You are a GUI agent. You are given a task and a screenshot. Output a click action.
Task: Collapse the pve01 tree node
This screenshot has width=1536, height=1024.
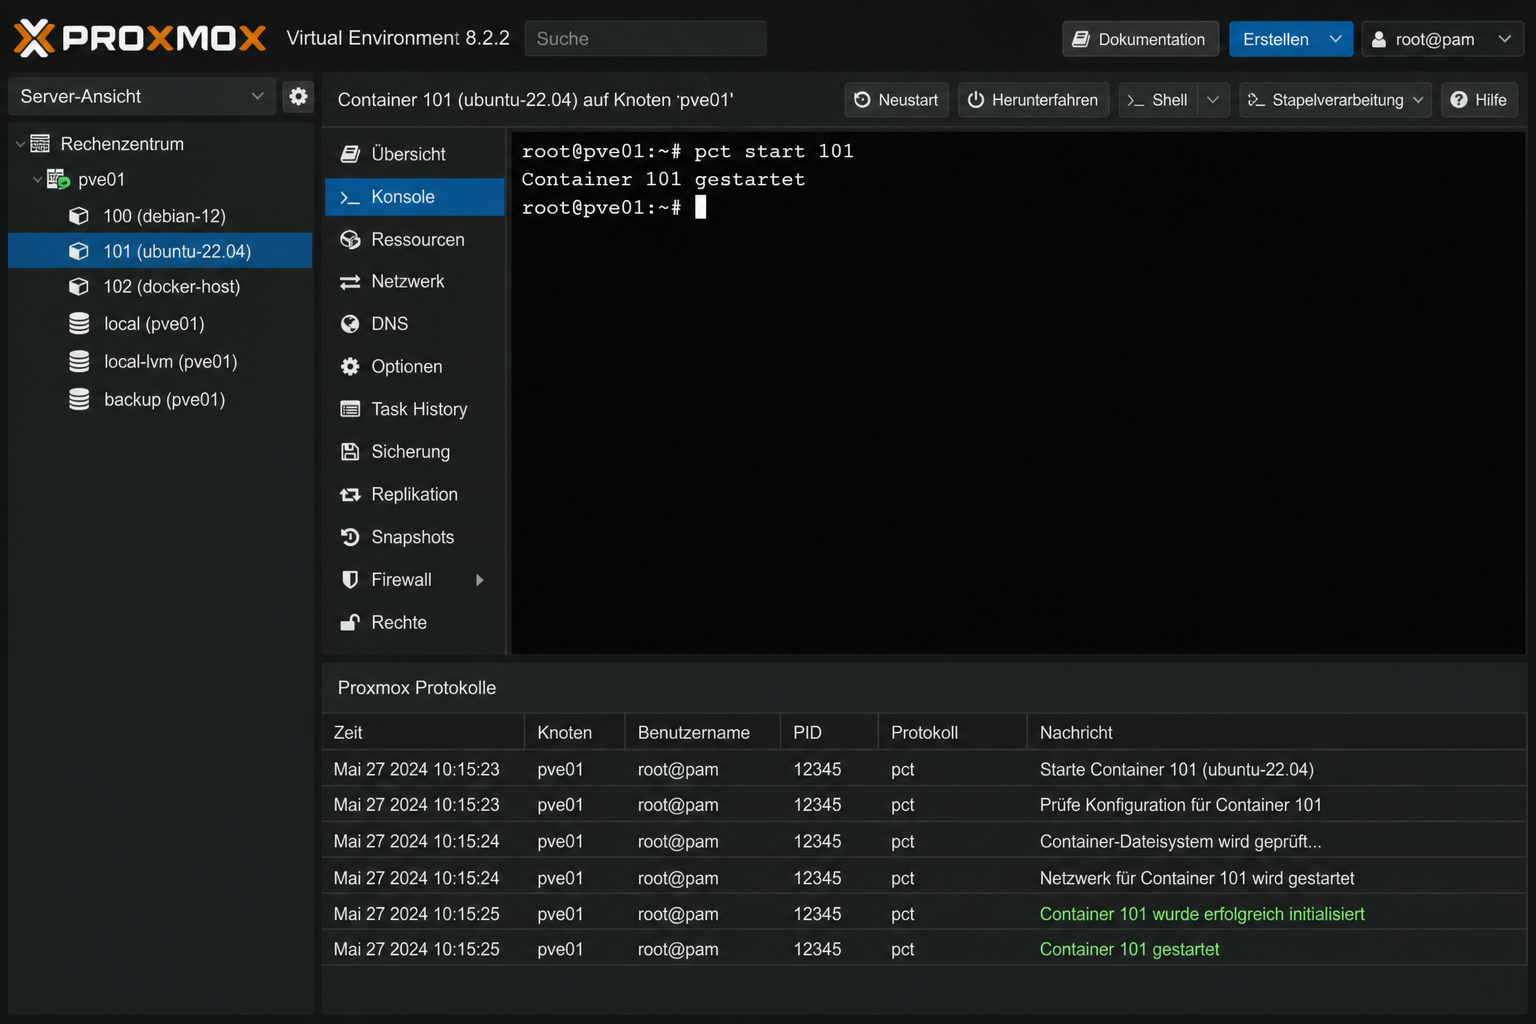click(37, 180)
